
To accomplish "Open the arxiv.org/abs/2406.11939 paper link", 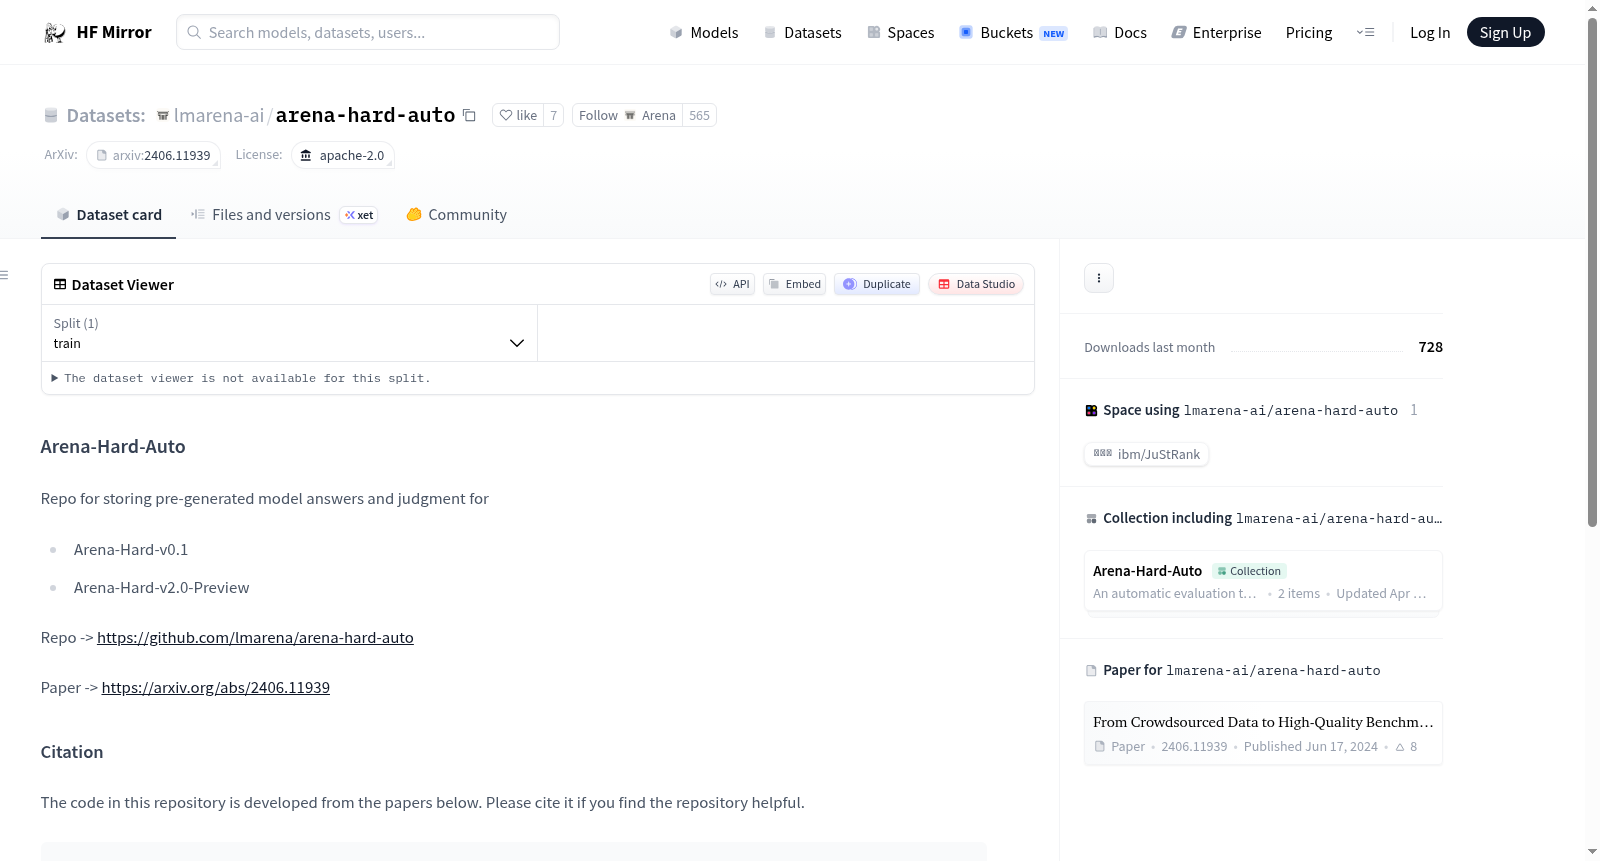I will (x=216, y=688).
